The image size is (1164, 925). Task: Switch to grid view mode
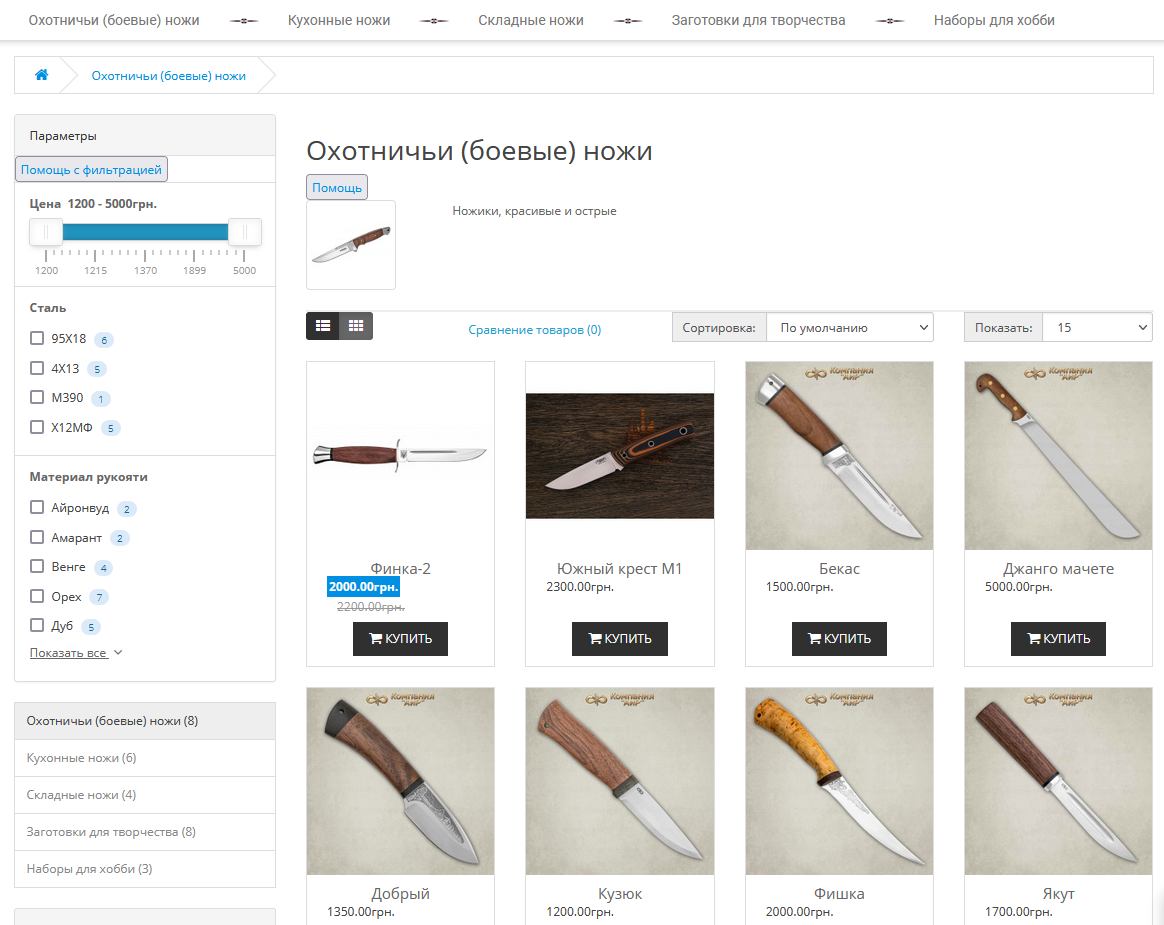(x=355, y=325)
